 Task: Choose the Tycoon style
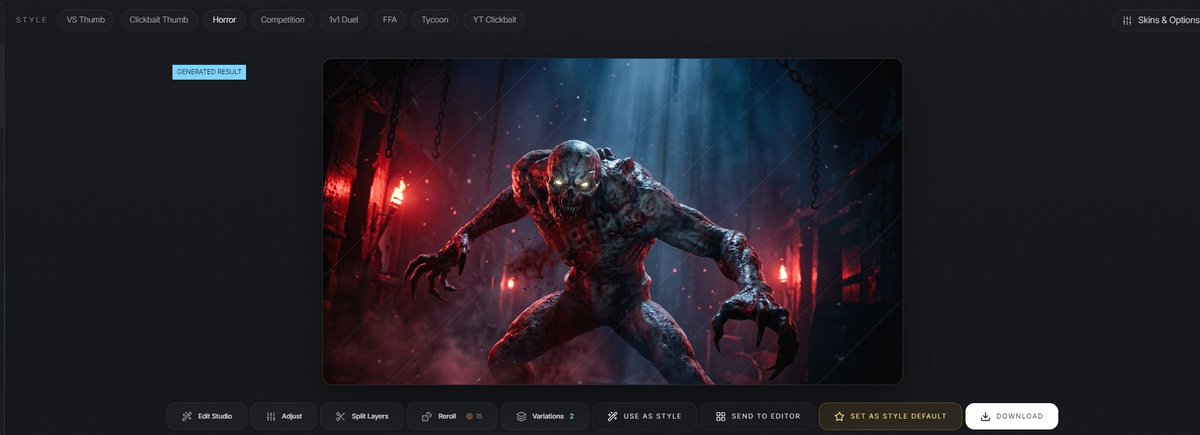click(x=434, y=20)
